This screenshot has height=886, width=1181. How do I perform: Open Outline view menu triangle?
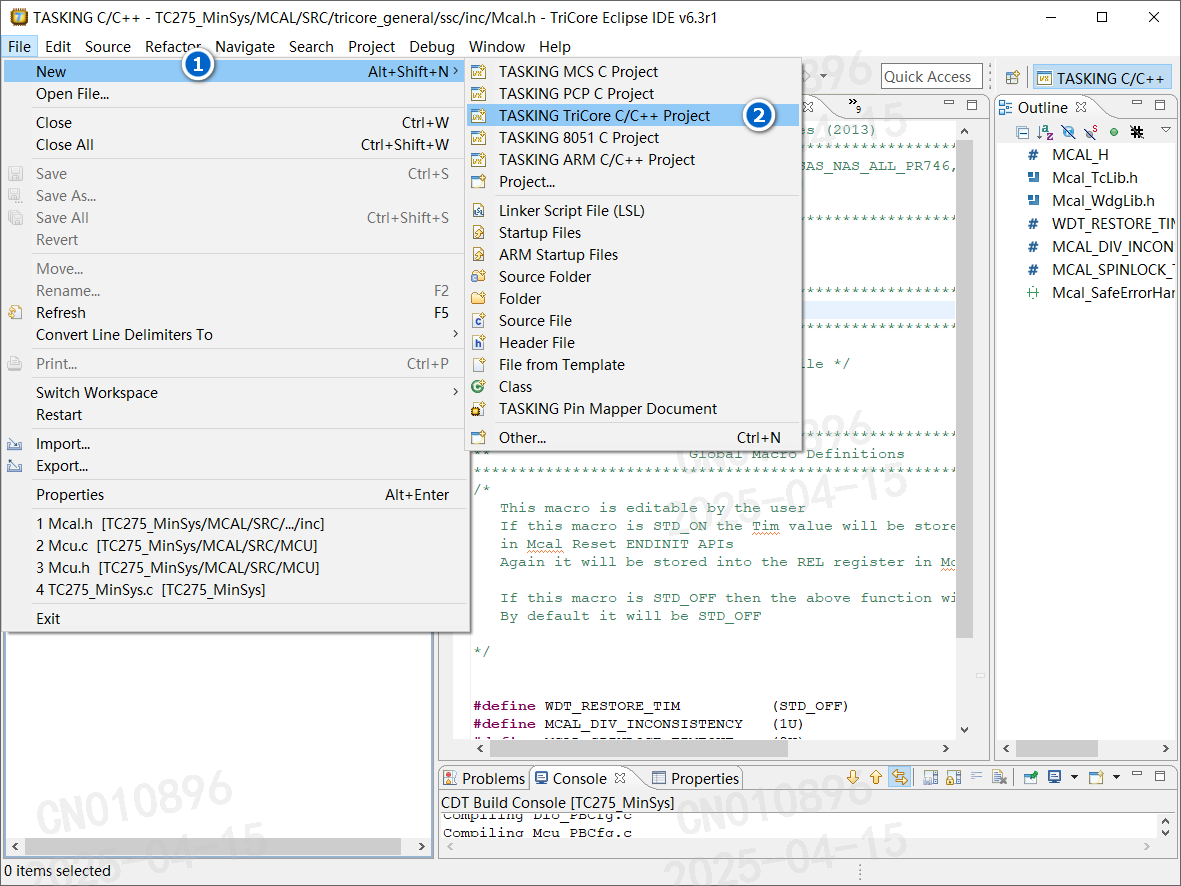[x=1165, y=130]
